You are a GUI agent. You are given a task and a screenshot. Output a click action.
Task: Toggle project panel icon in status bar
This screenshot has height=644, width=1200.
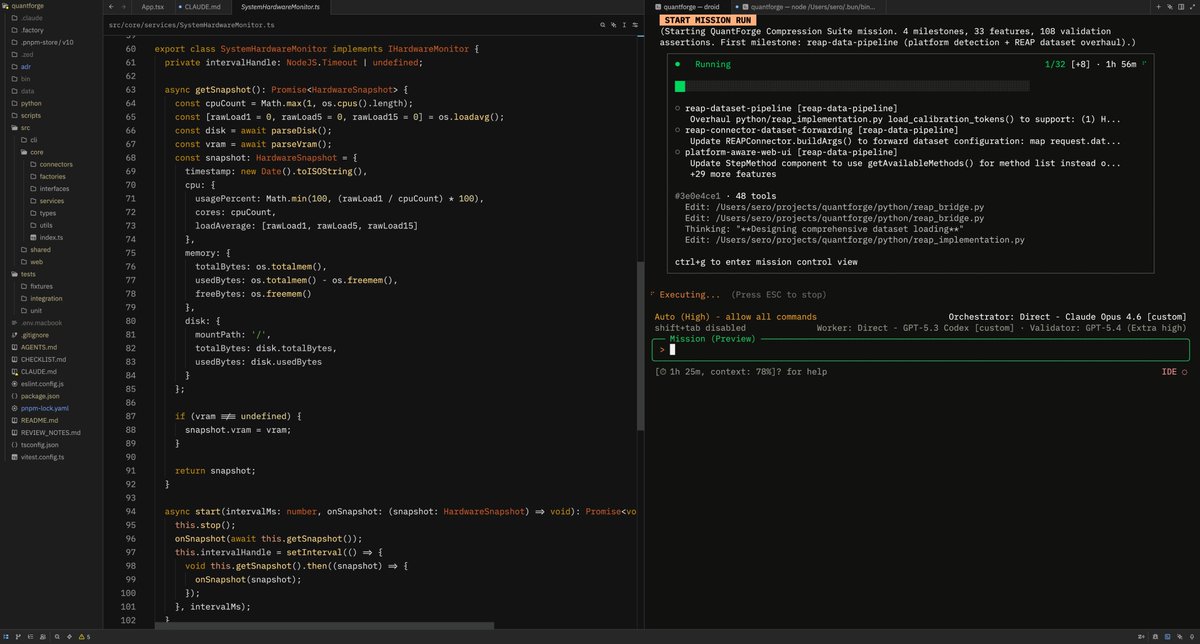pos(7,636)
